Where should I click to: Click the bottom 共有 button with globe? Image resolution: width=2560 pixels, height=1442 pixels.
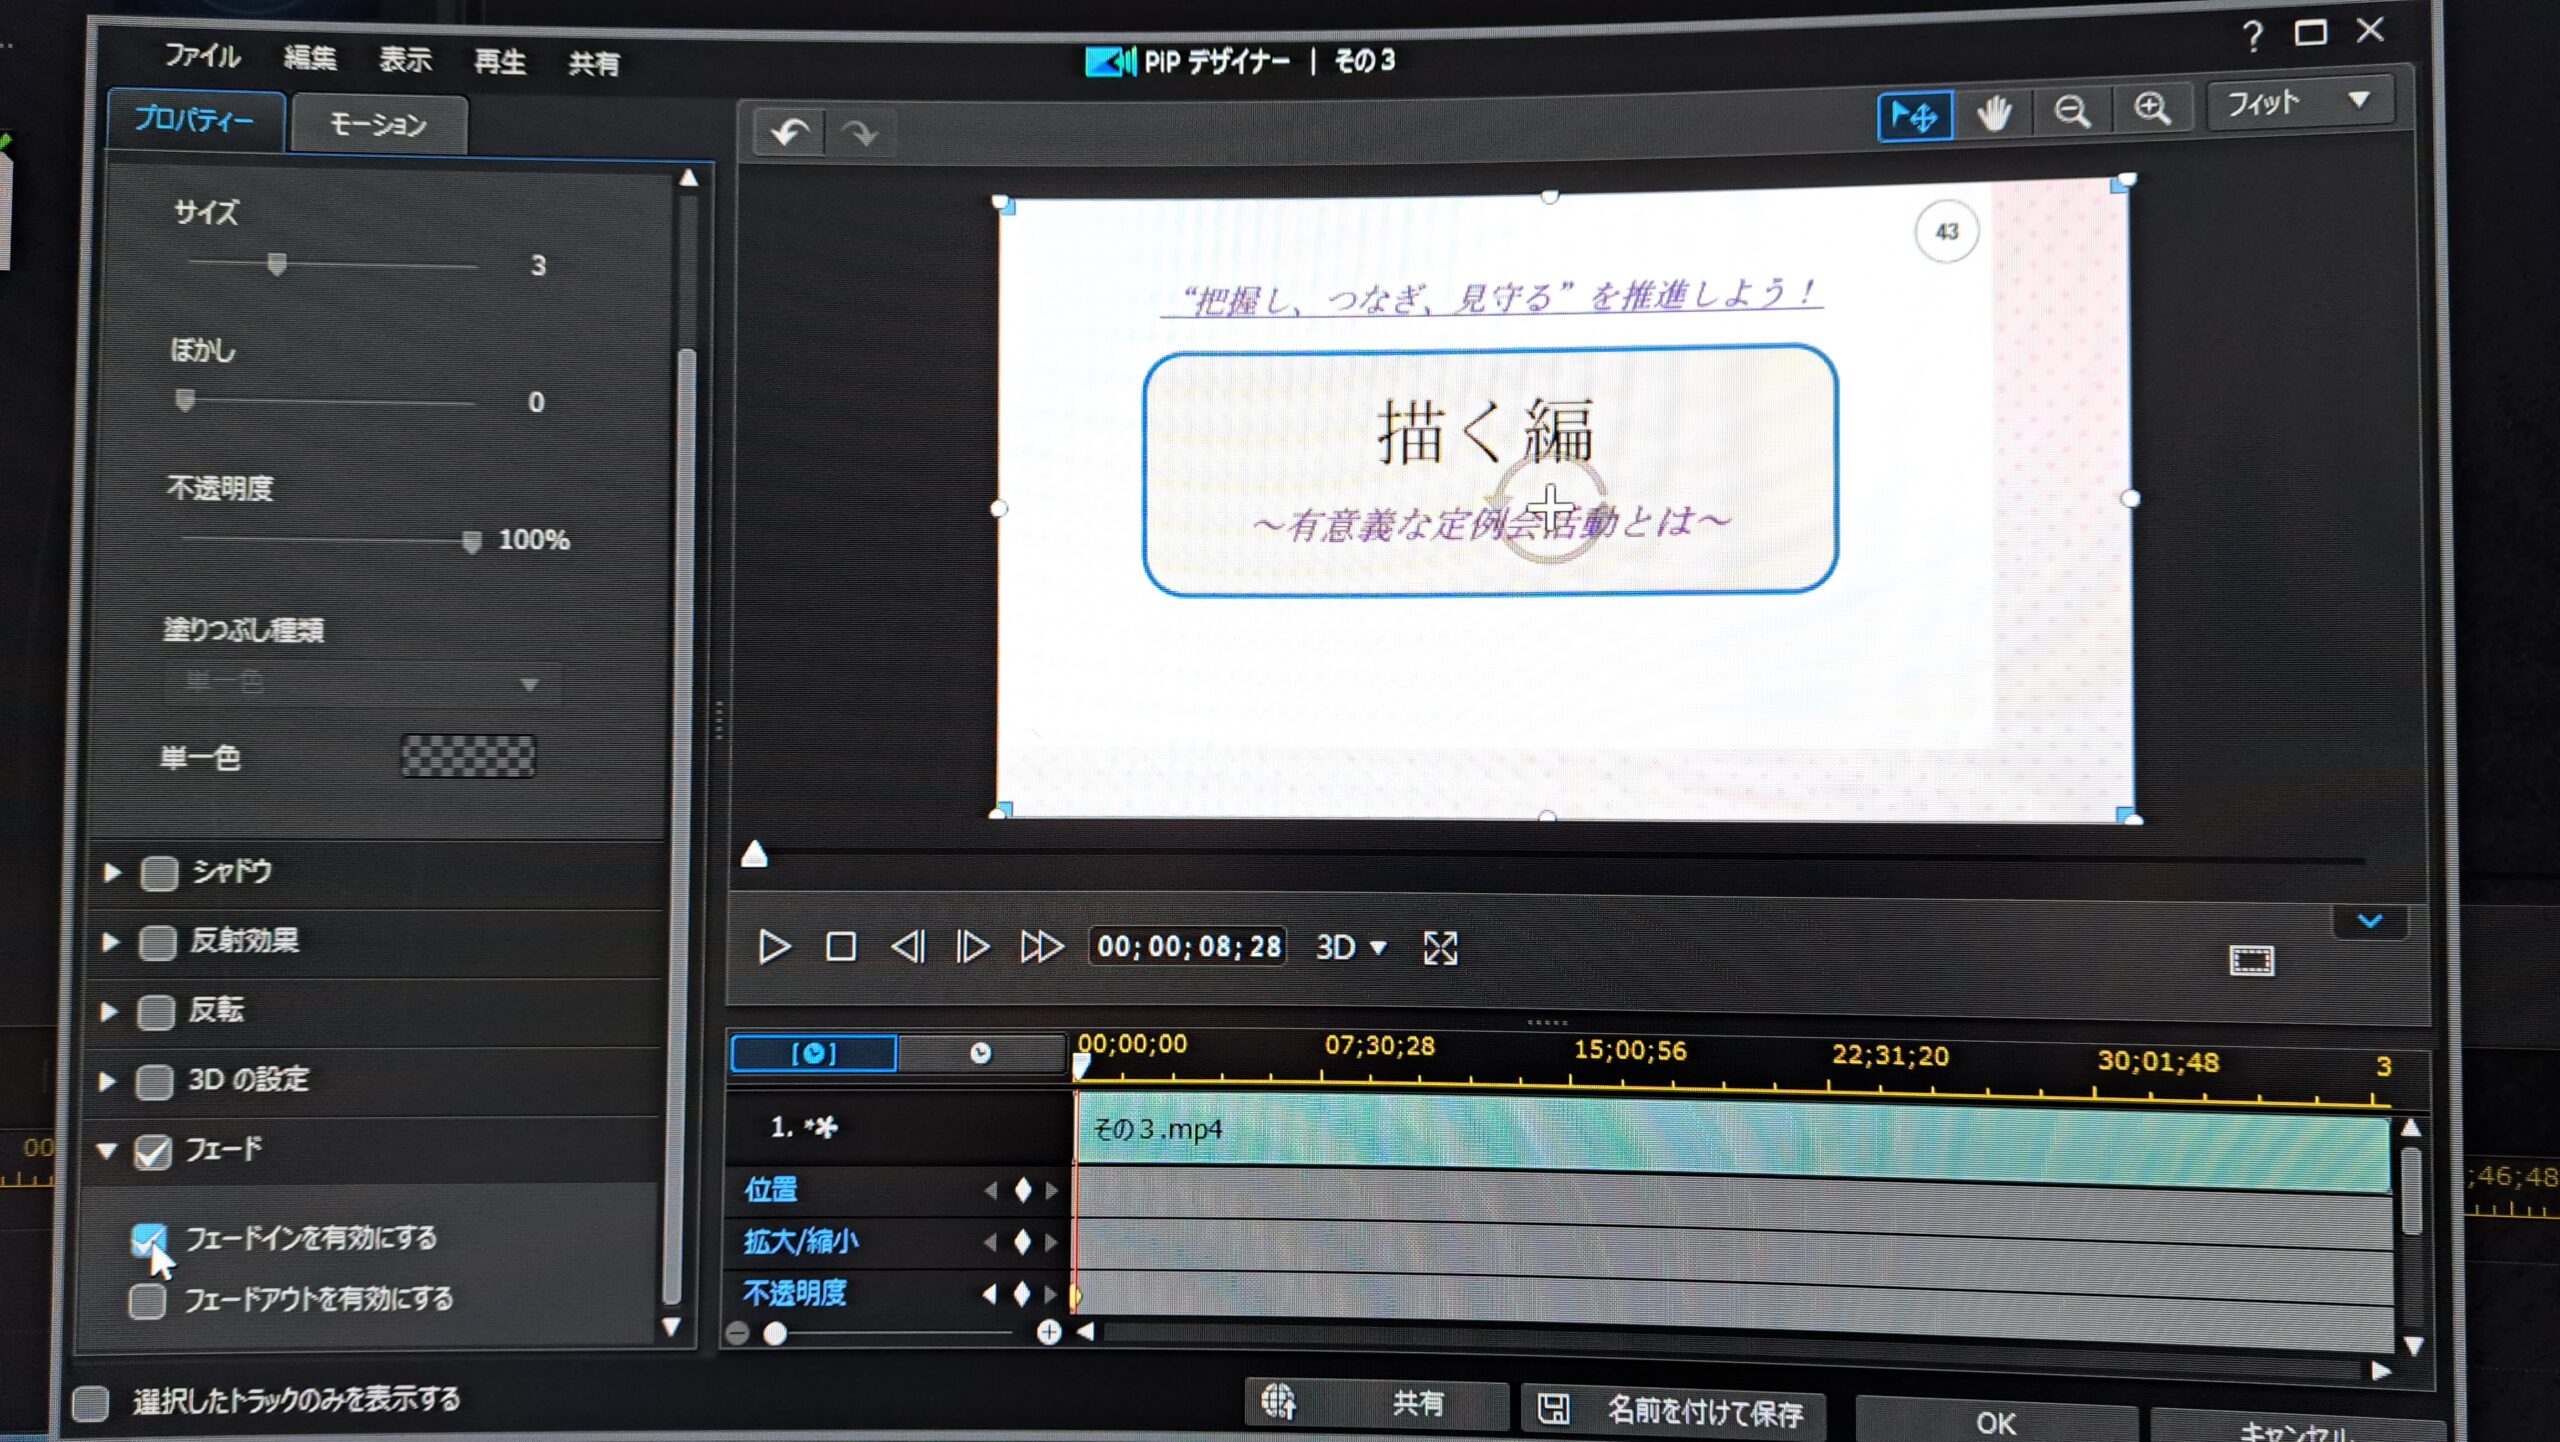pos(1376,1403)
